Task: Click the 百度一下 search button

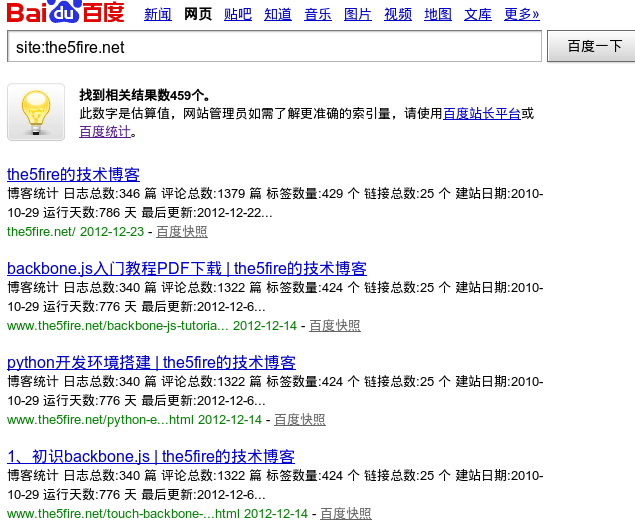Action: point(591,46)
